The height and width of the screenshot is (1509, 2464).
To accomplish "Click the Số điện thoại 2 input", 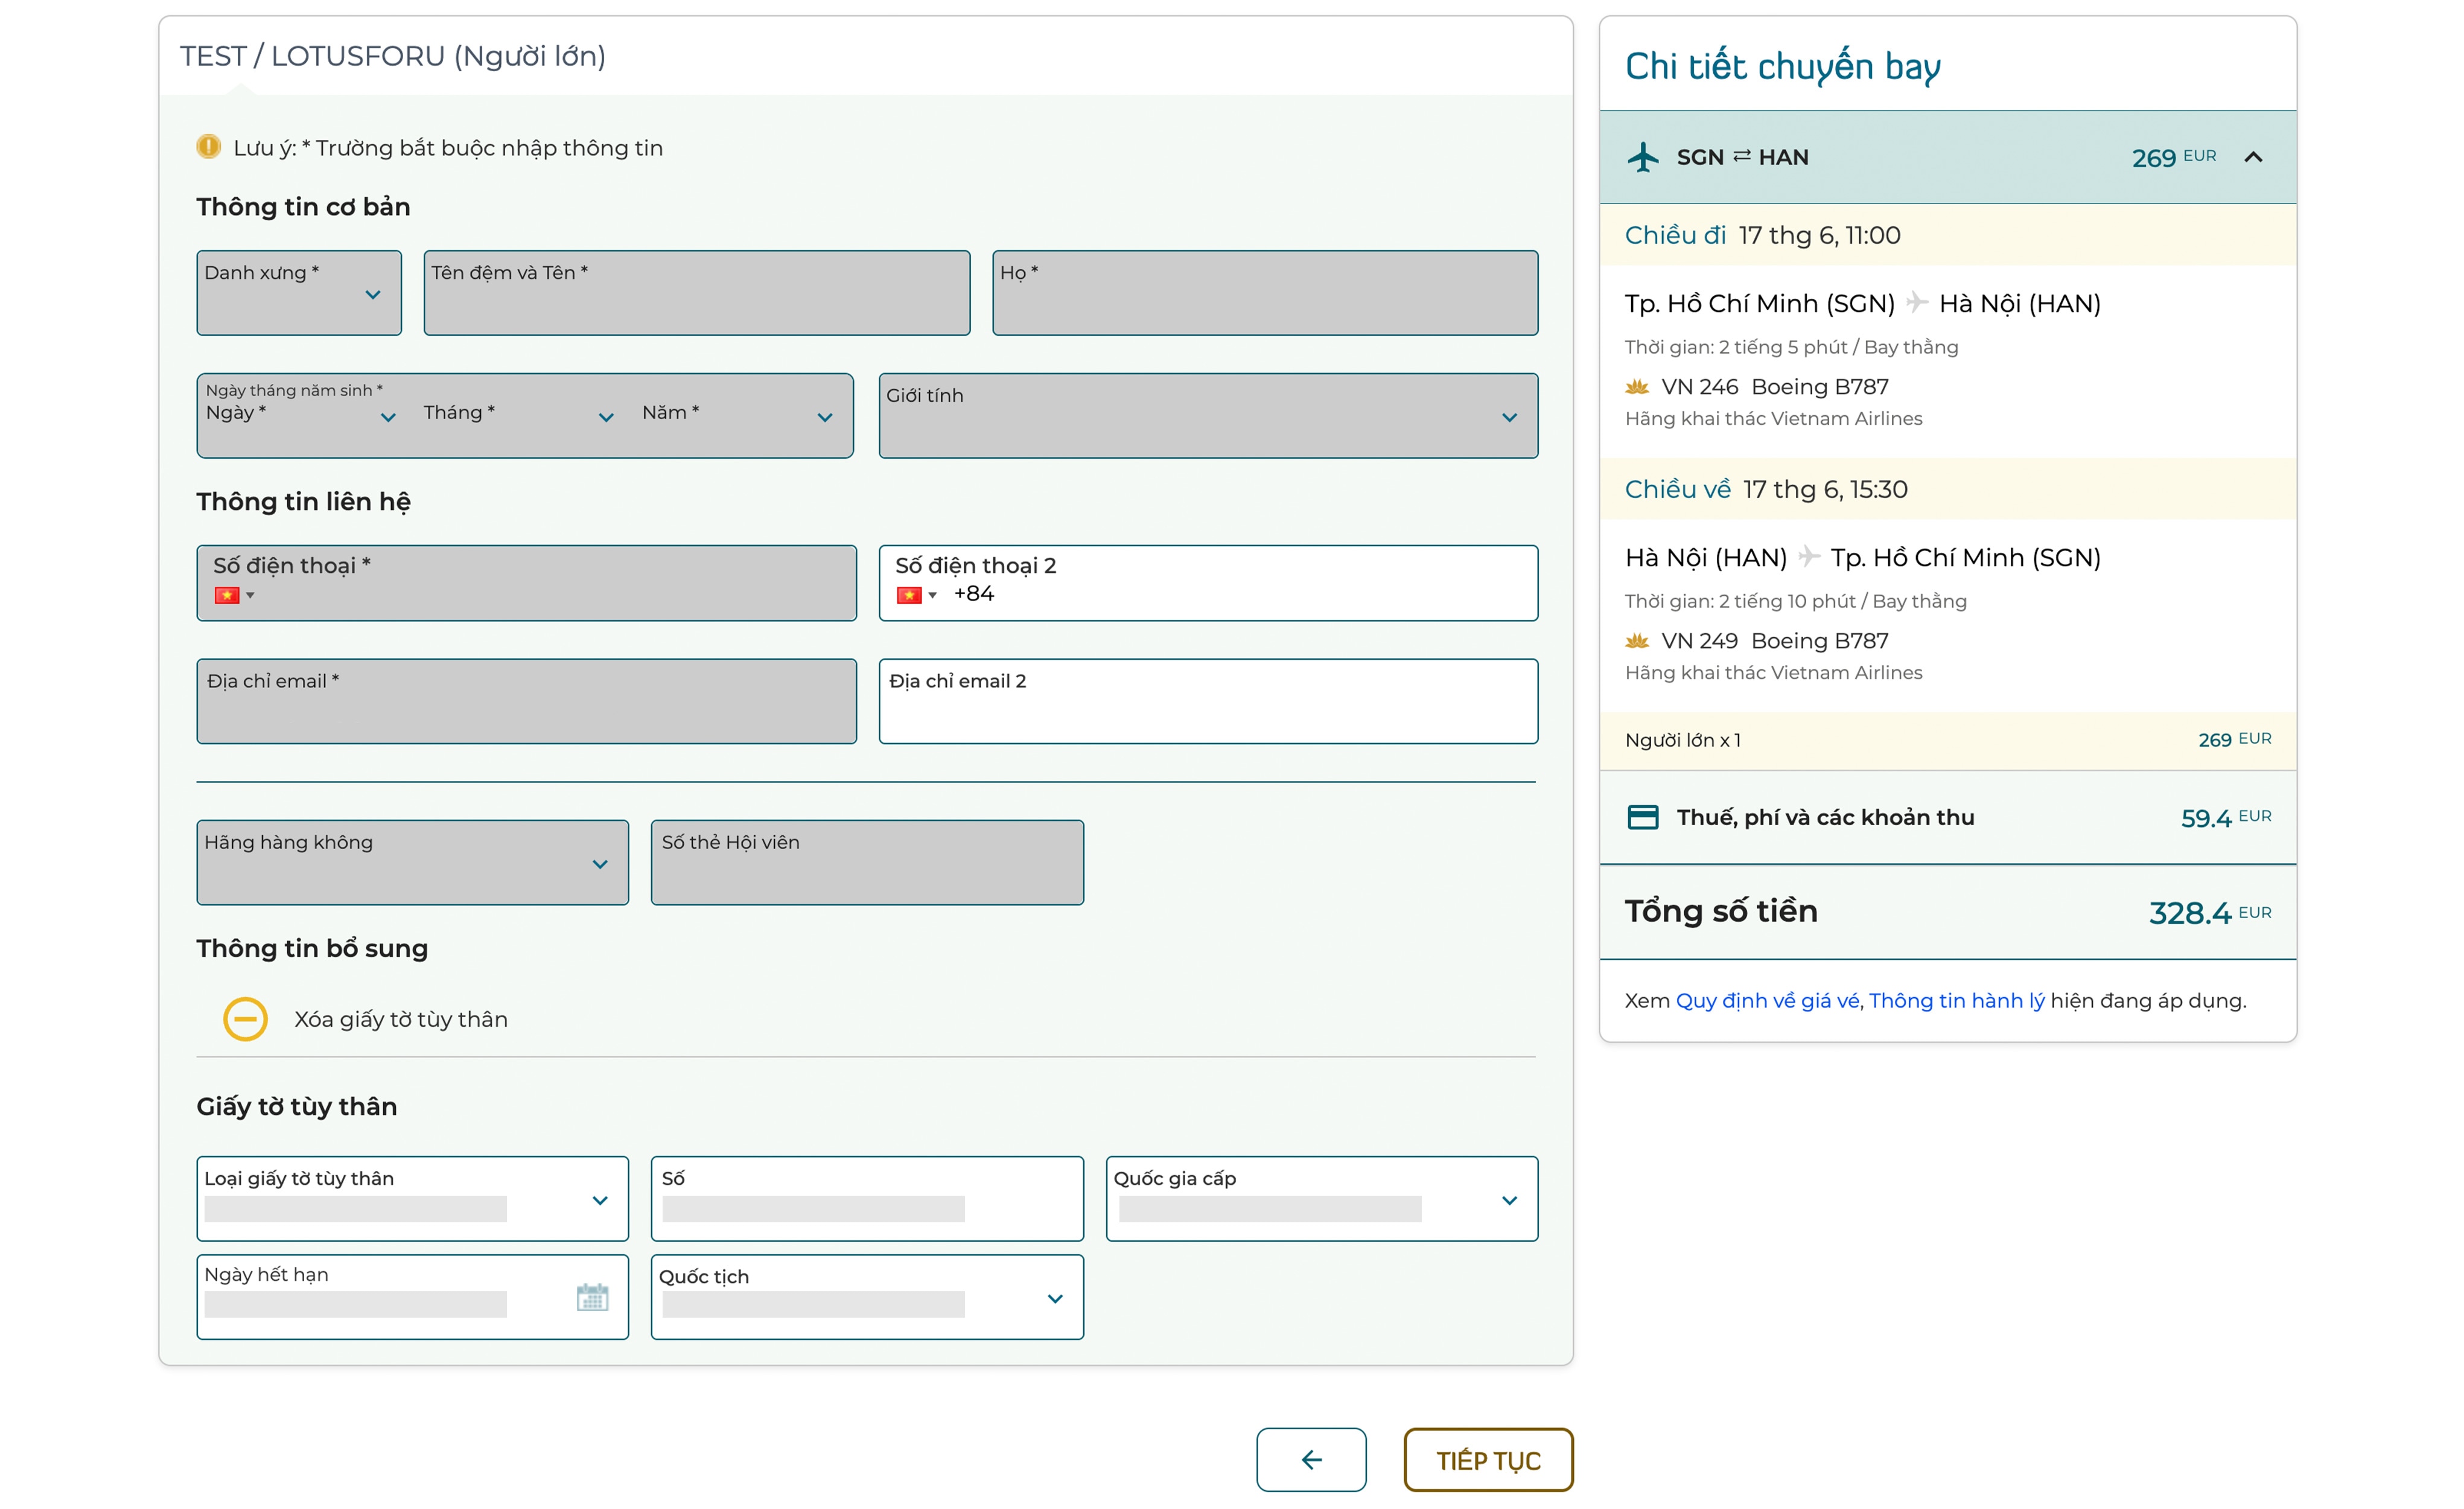I will (1208, 583).
